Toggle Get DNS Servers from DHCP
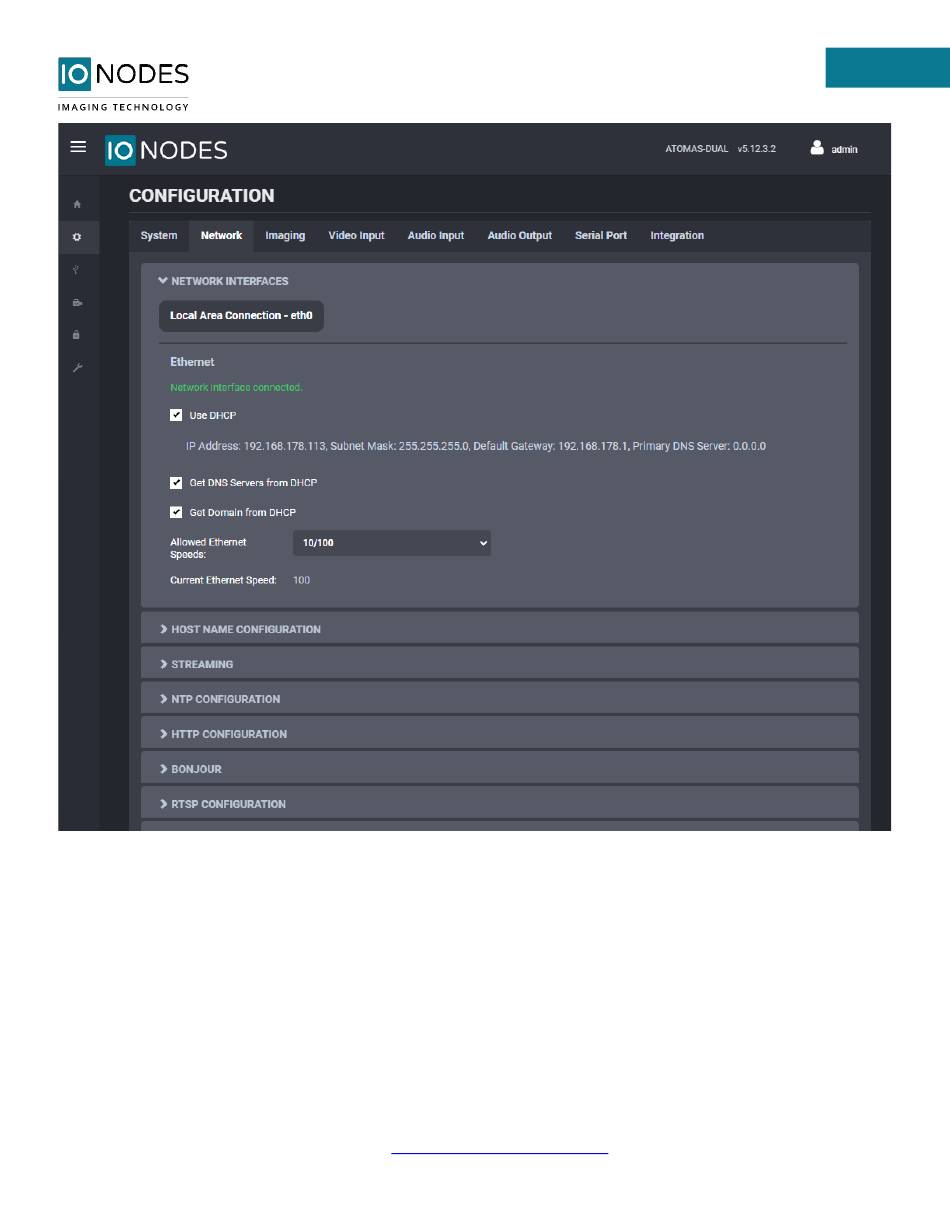Screen dimensions: 950x1229 176,483
